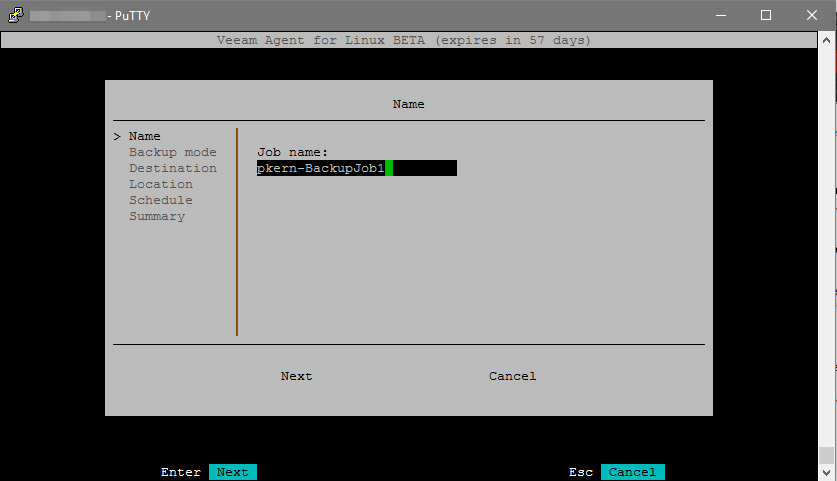
Task: Select the Destination wizard step
Action: (x=172, y=168)
